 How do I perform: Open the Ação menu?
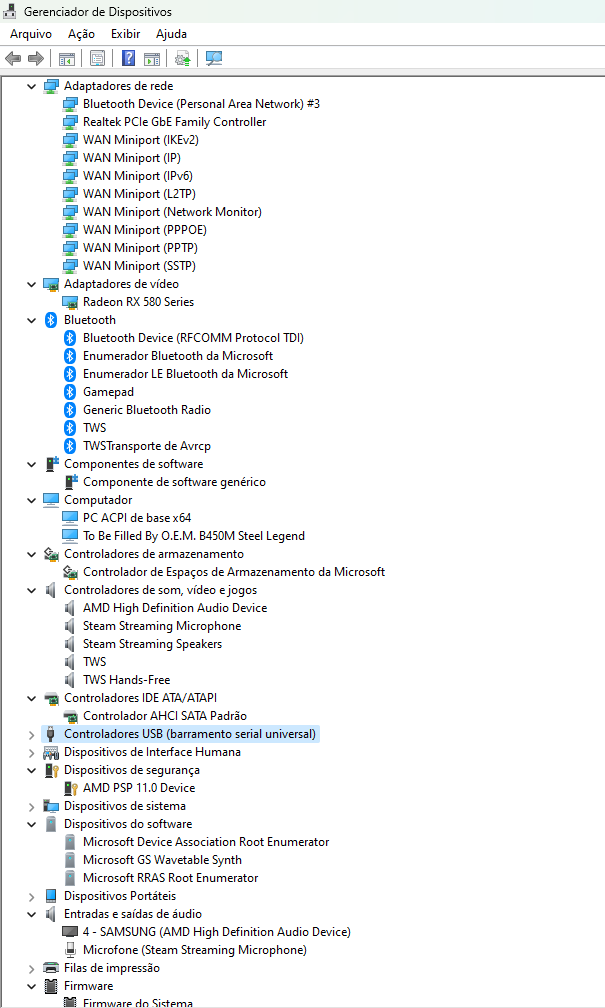pyautogui.click(x=82, y=34)
